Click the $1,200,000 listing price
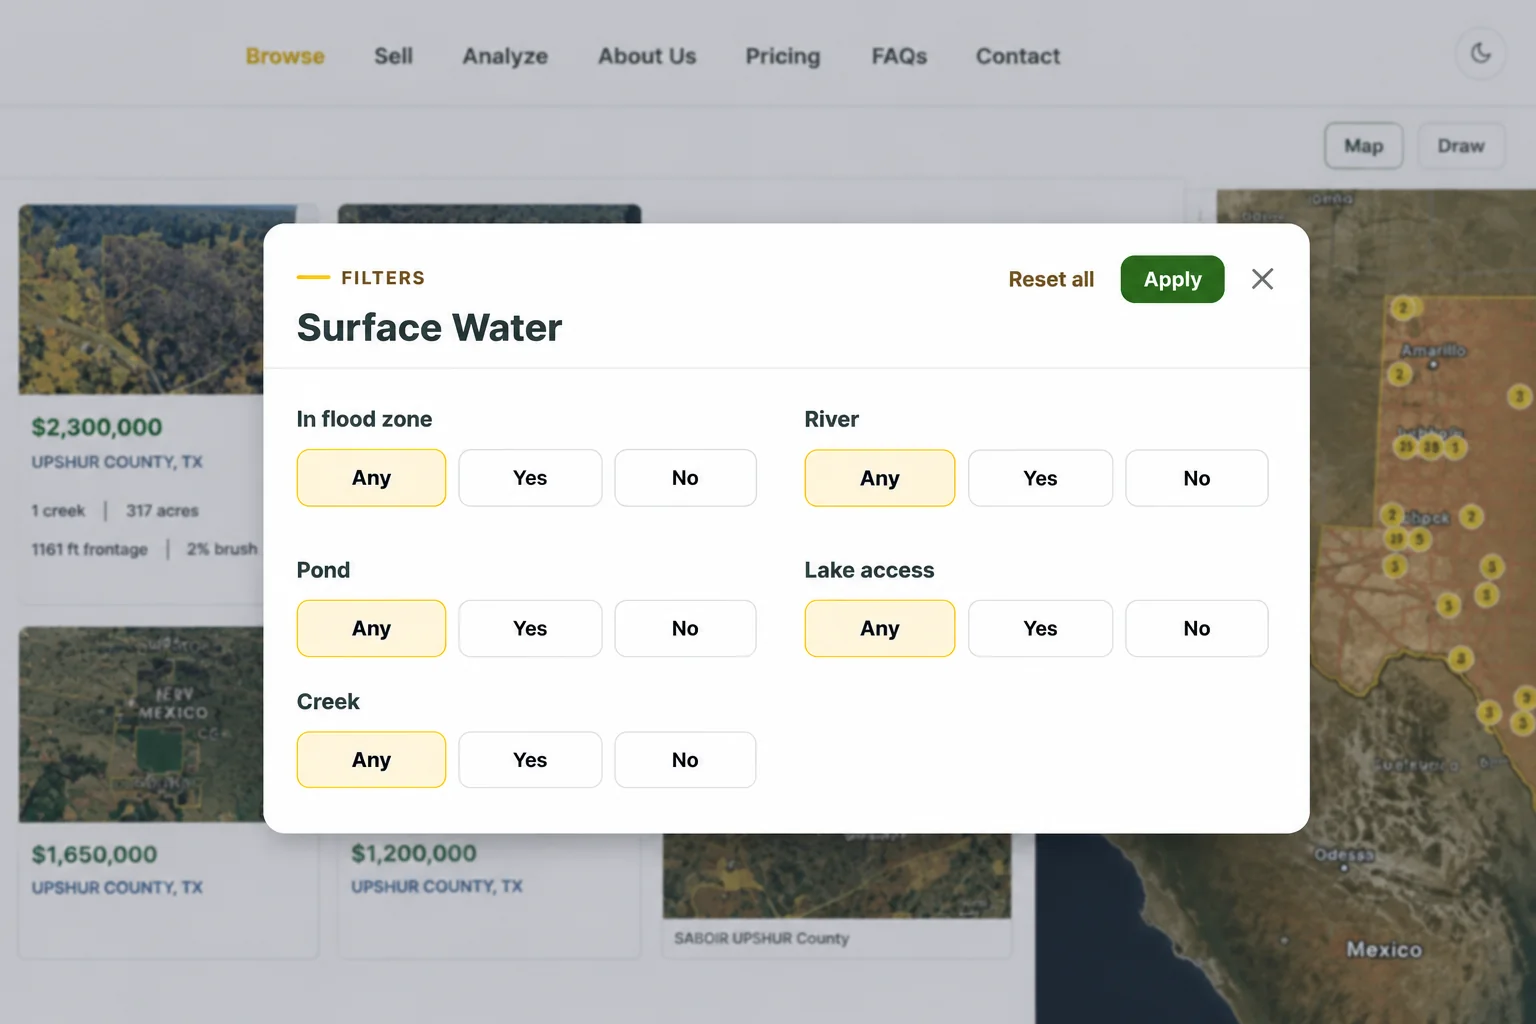 pyautogui.click(x=414, y=853)
